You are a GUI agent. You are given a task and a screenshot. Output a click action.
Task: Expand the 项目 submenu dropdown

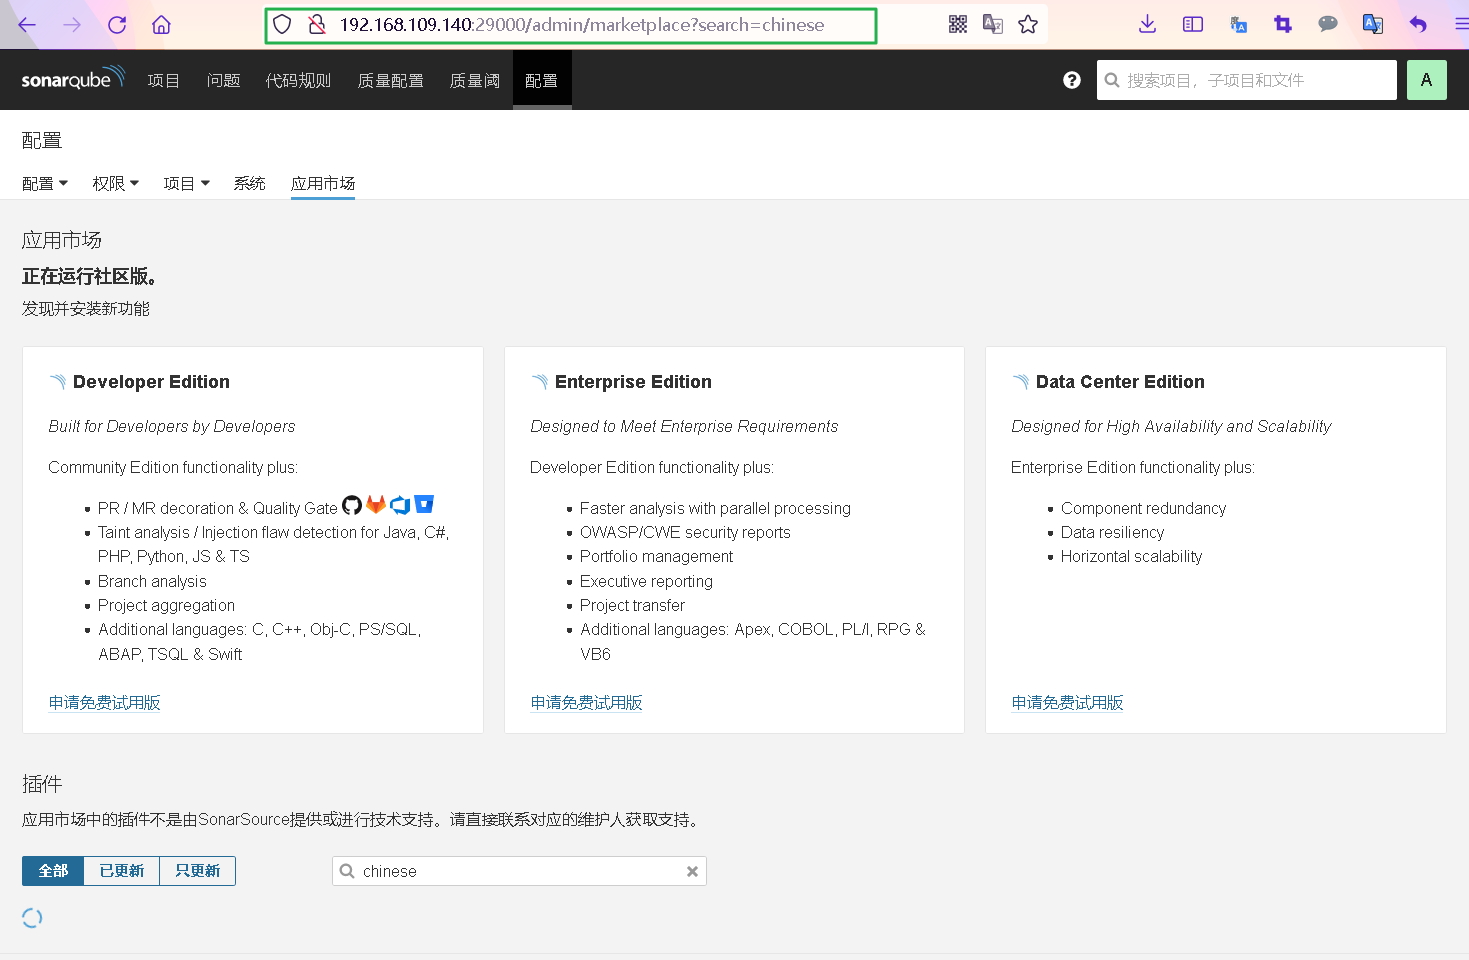(187, 184)
